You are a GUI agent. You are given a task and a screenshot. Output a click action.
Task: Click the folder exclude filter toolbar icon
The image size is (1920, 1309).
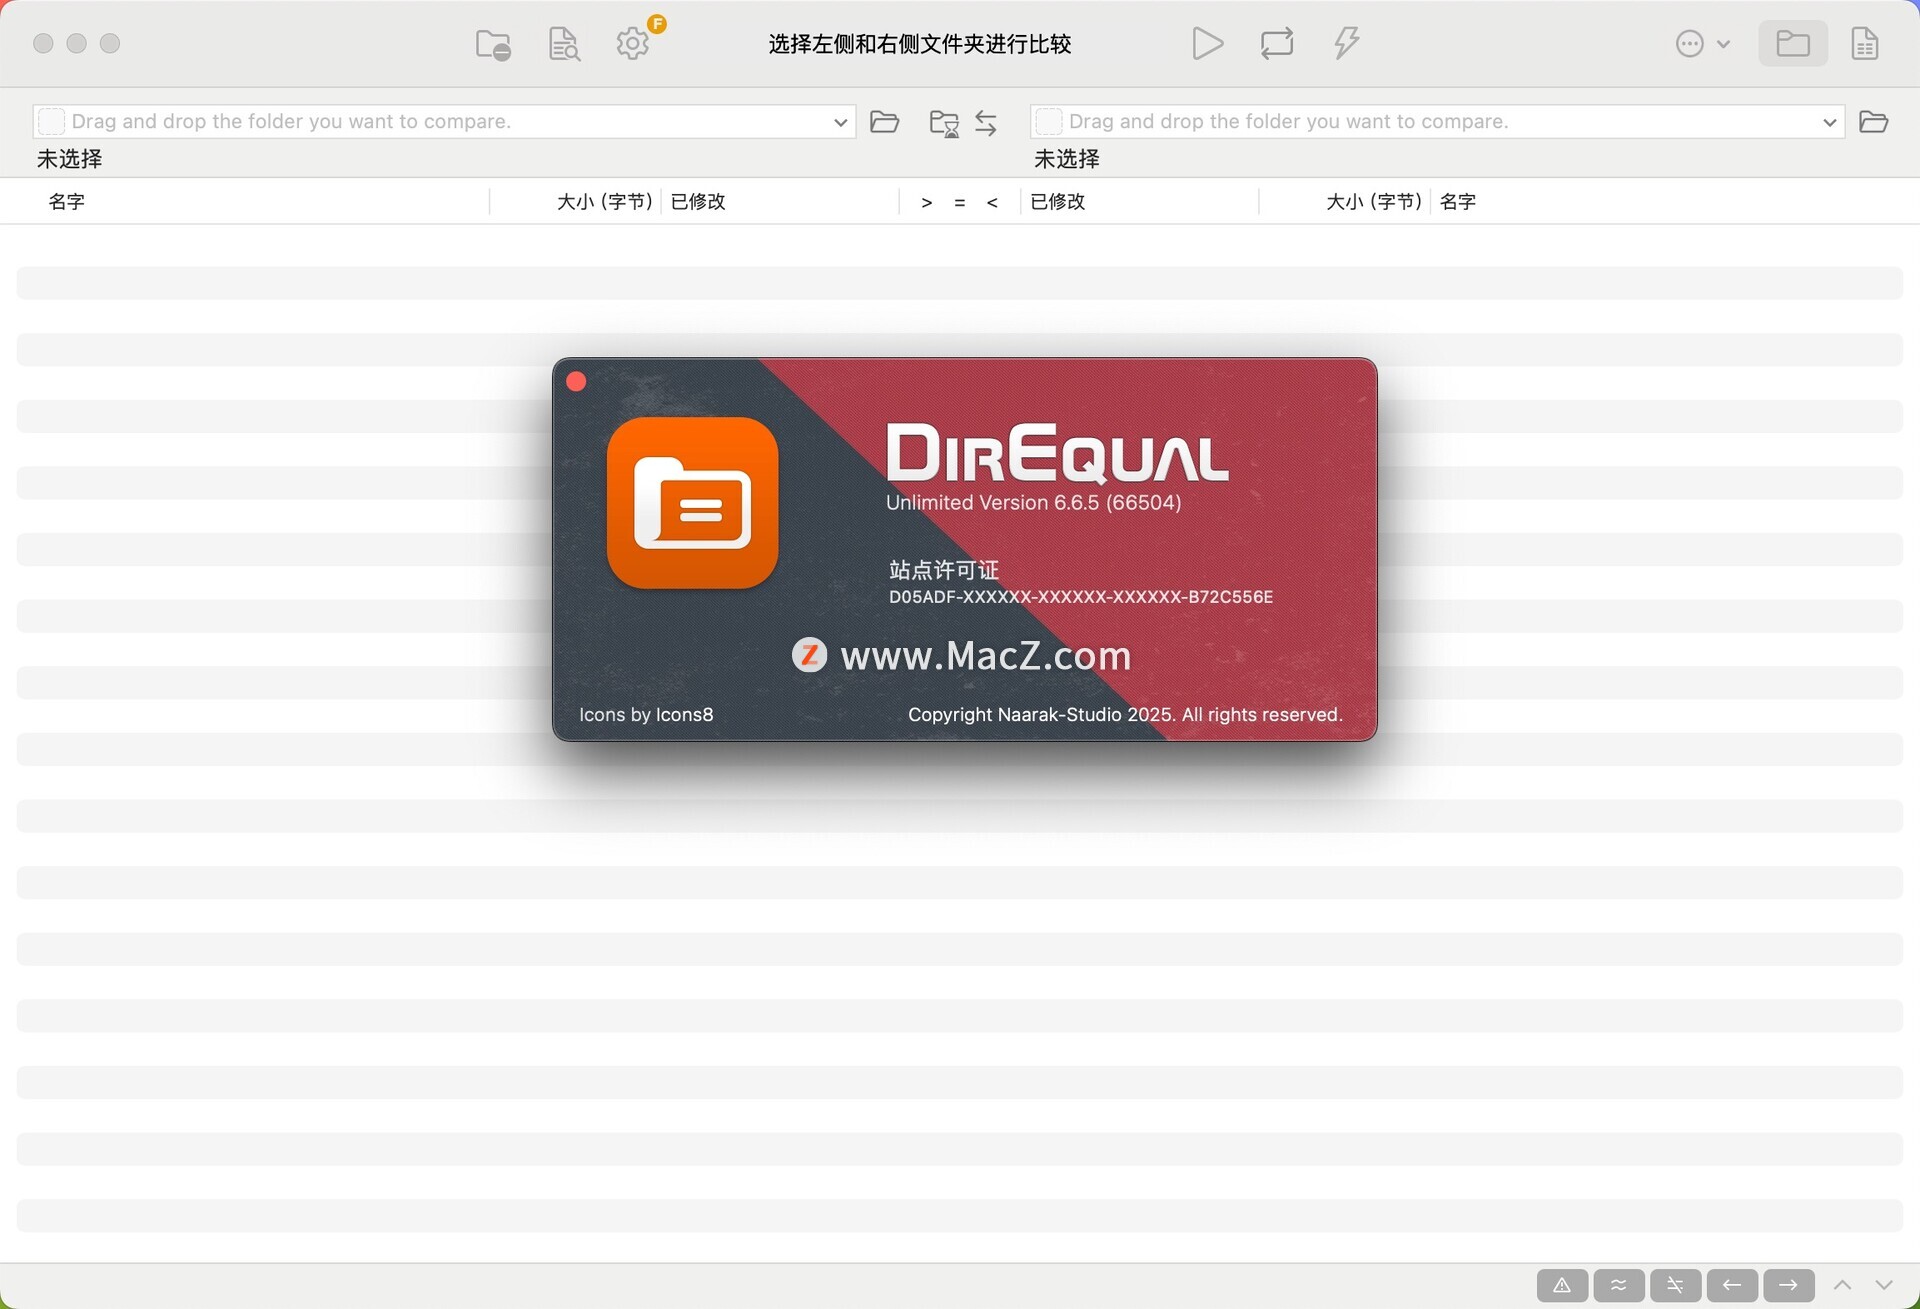click(x=493, y=44)
